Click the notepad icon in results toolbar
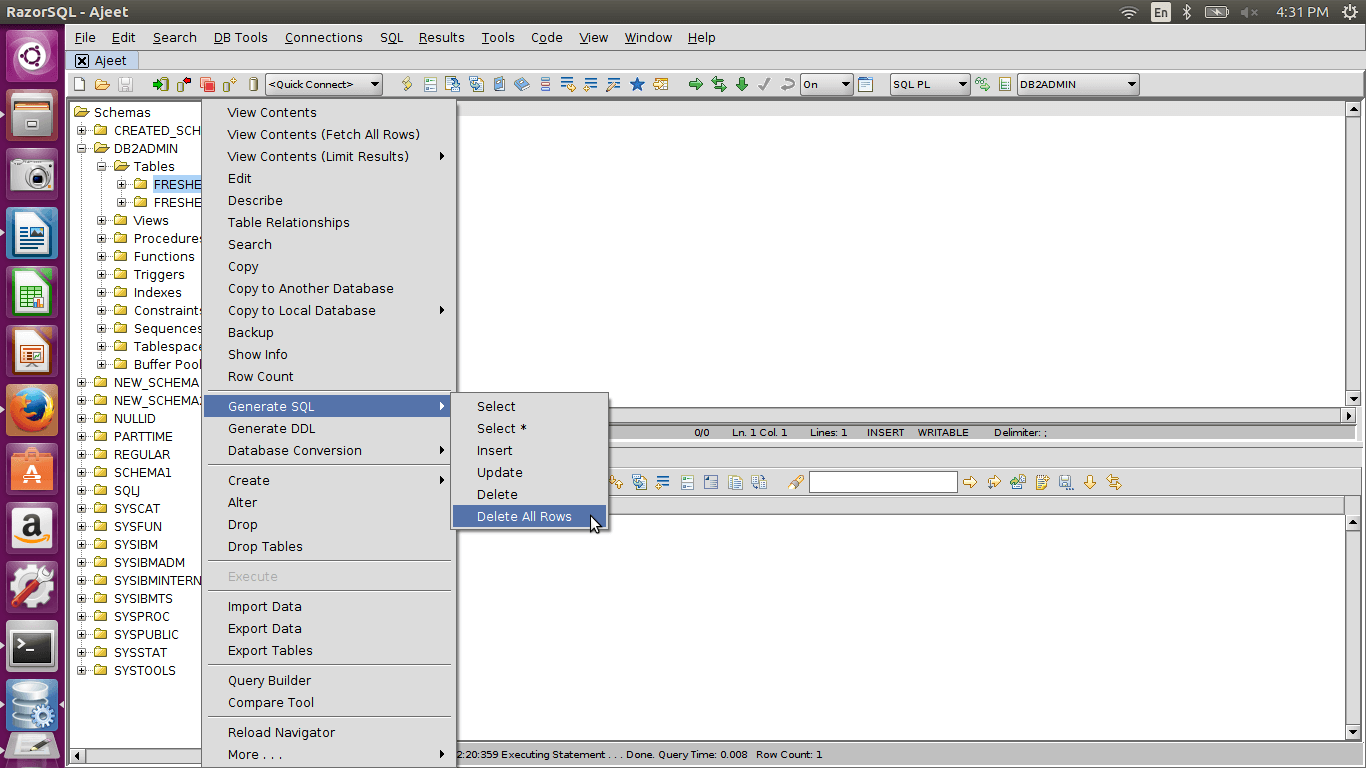Screen dimensions: 1366x768 1042,483
